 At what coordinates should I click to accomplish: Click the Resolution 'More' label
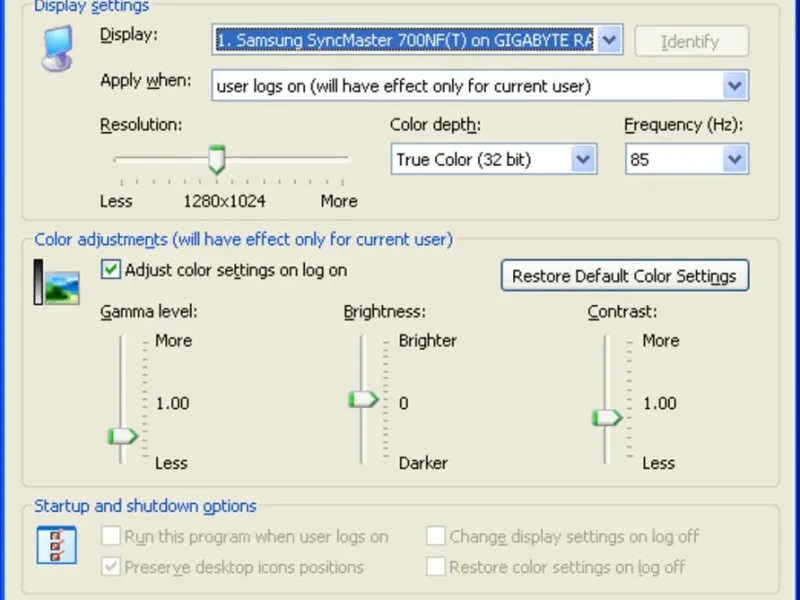339,201
